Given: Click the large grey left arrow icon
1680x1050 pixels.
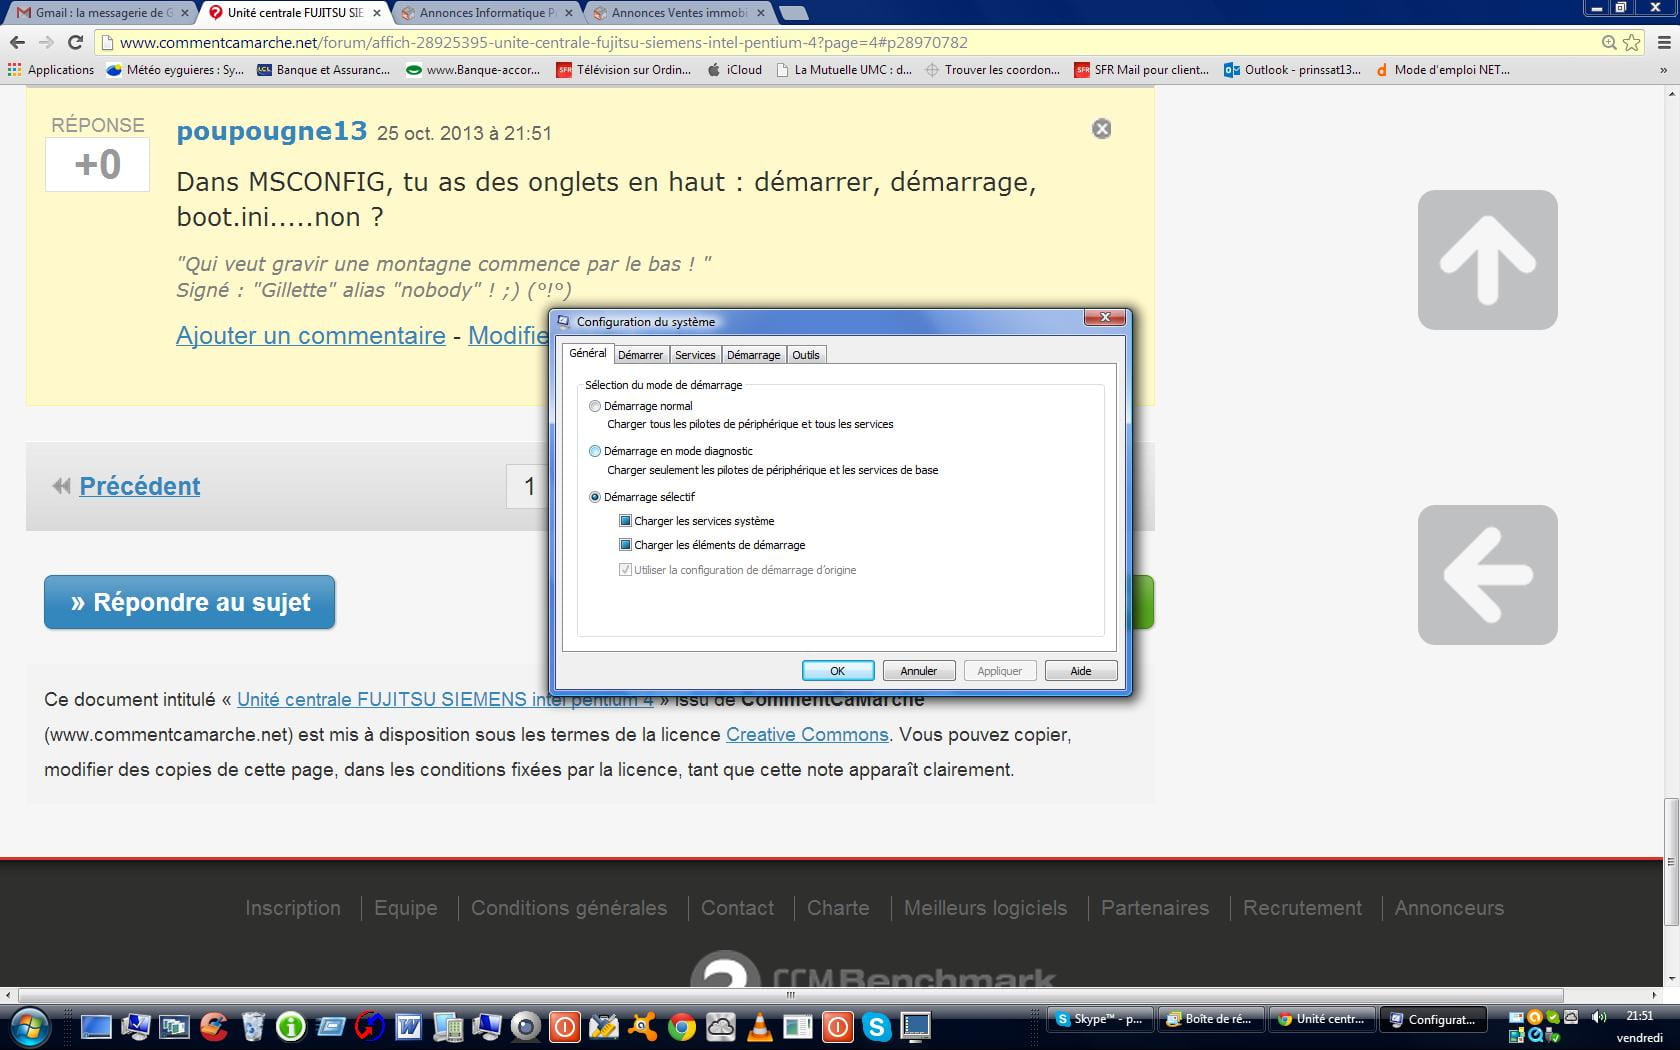Looking at the screenshot, I should tap(1487, 575).
